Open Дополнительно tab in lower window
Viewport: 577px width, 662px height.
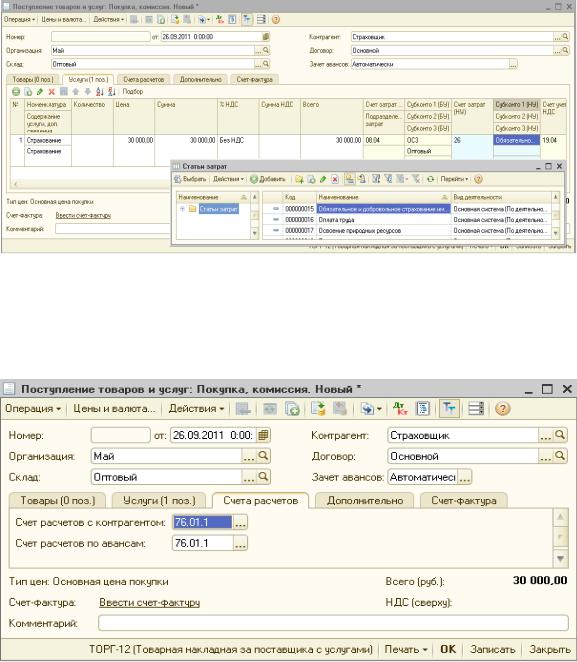point(365,501)
